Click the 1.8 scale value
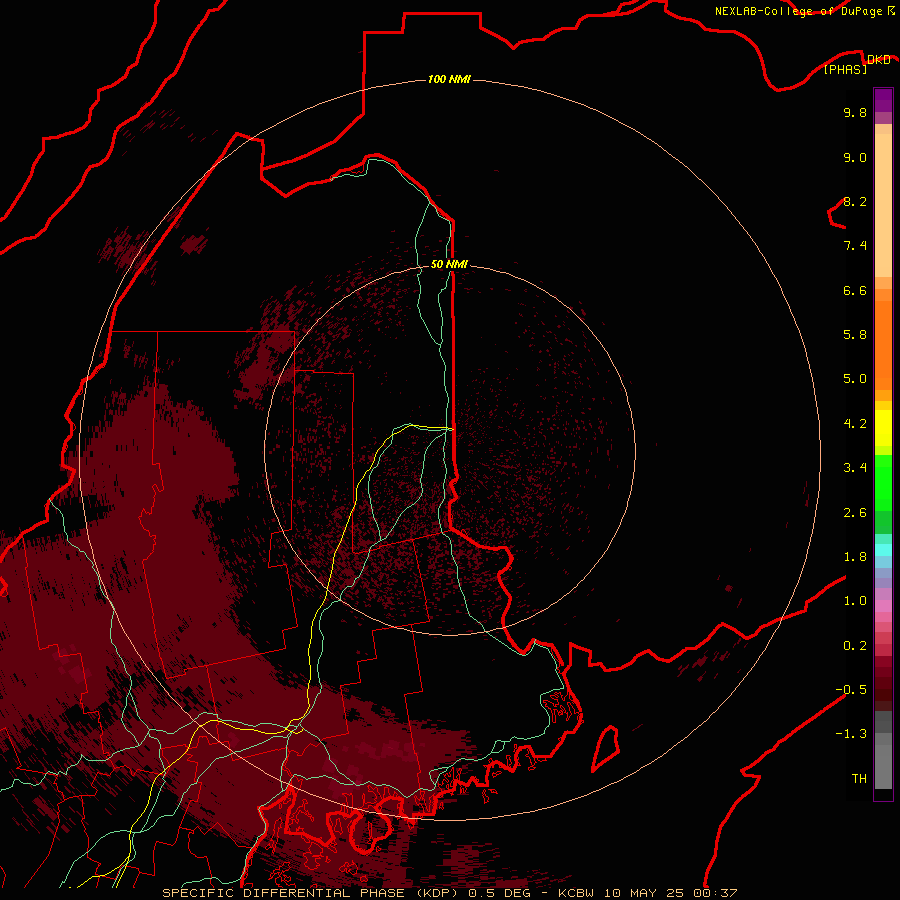 coord(855,557)
